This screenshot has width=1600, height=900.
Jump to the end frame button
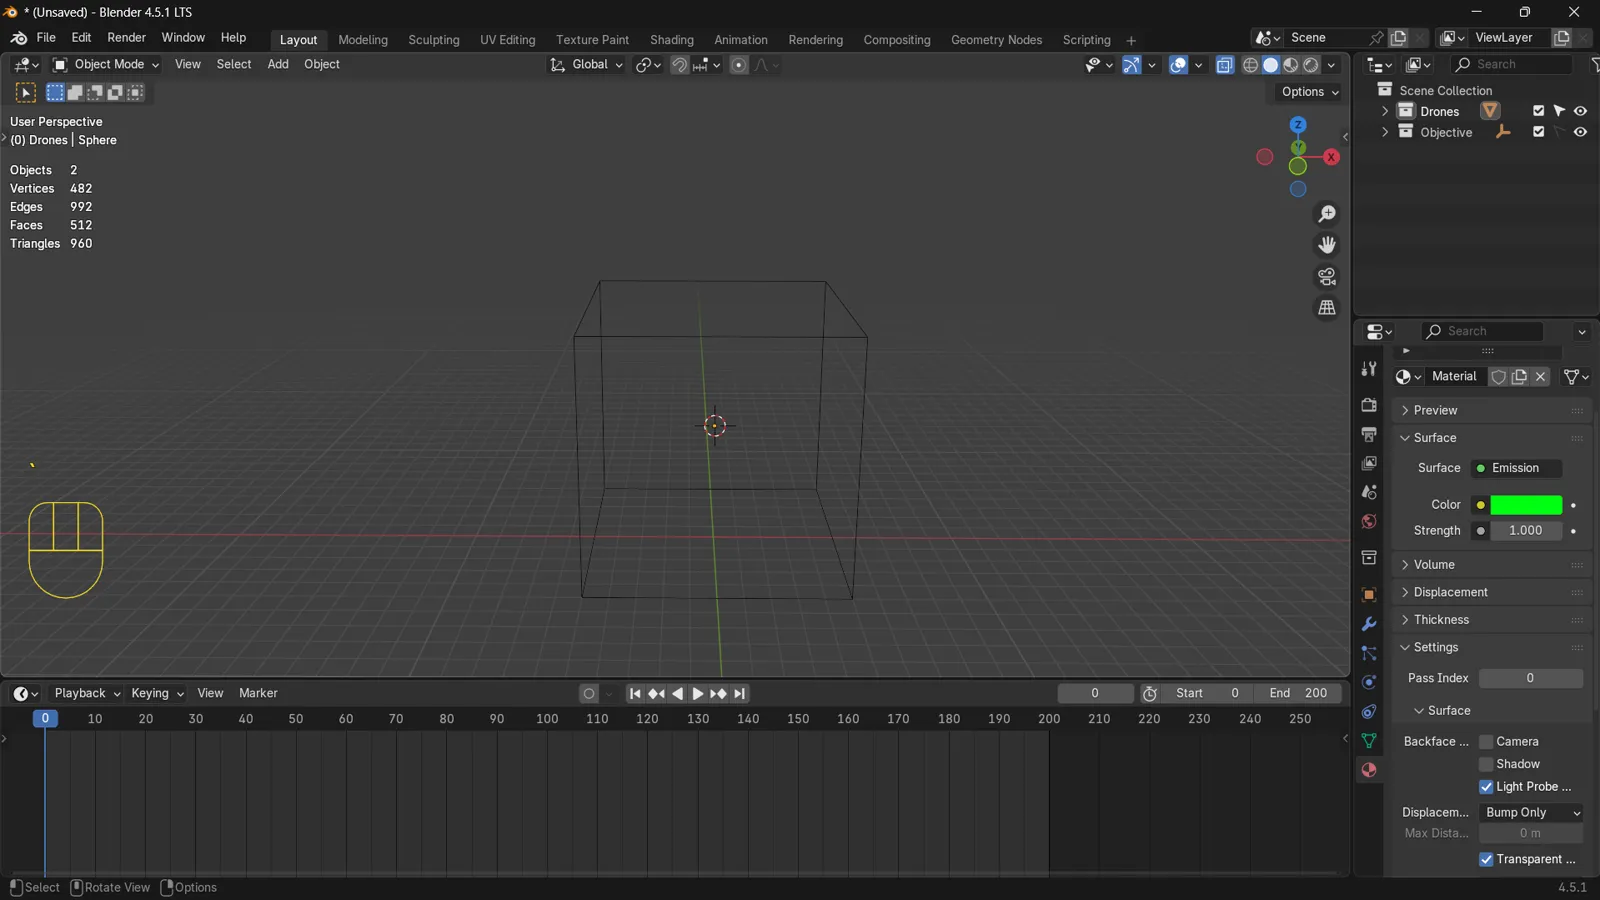pyautogui.click(x=740, y=694)
